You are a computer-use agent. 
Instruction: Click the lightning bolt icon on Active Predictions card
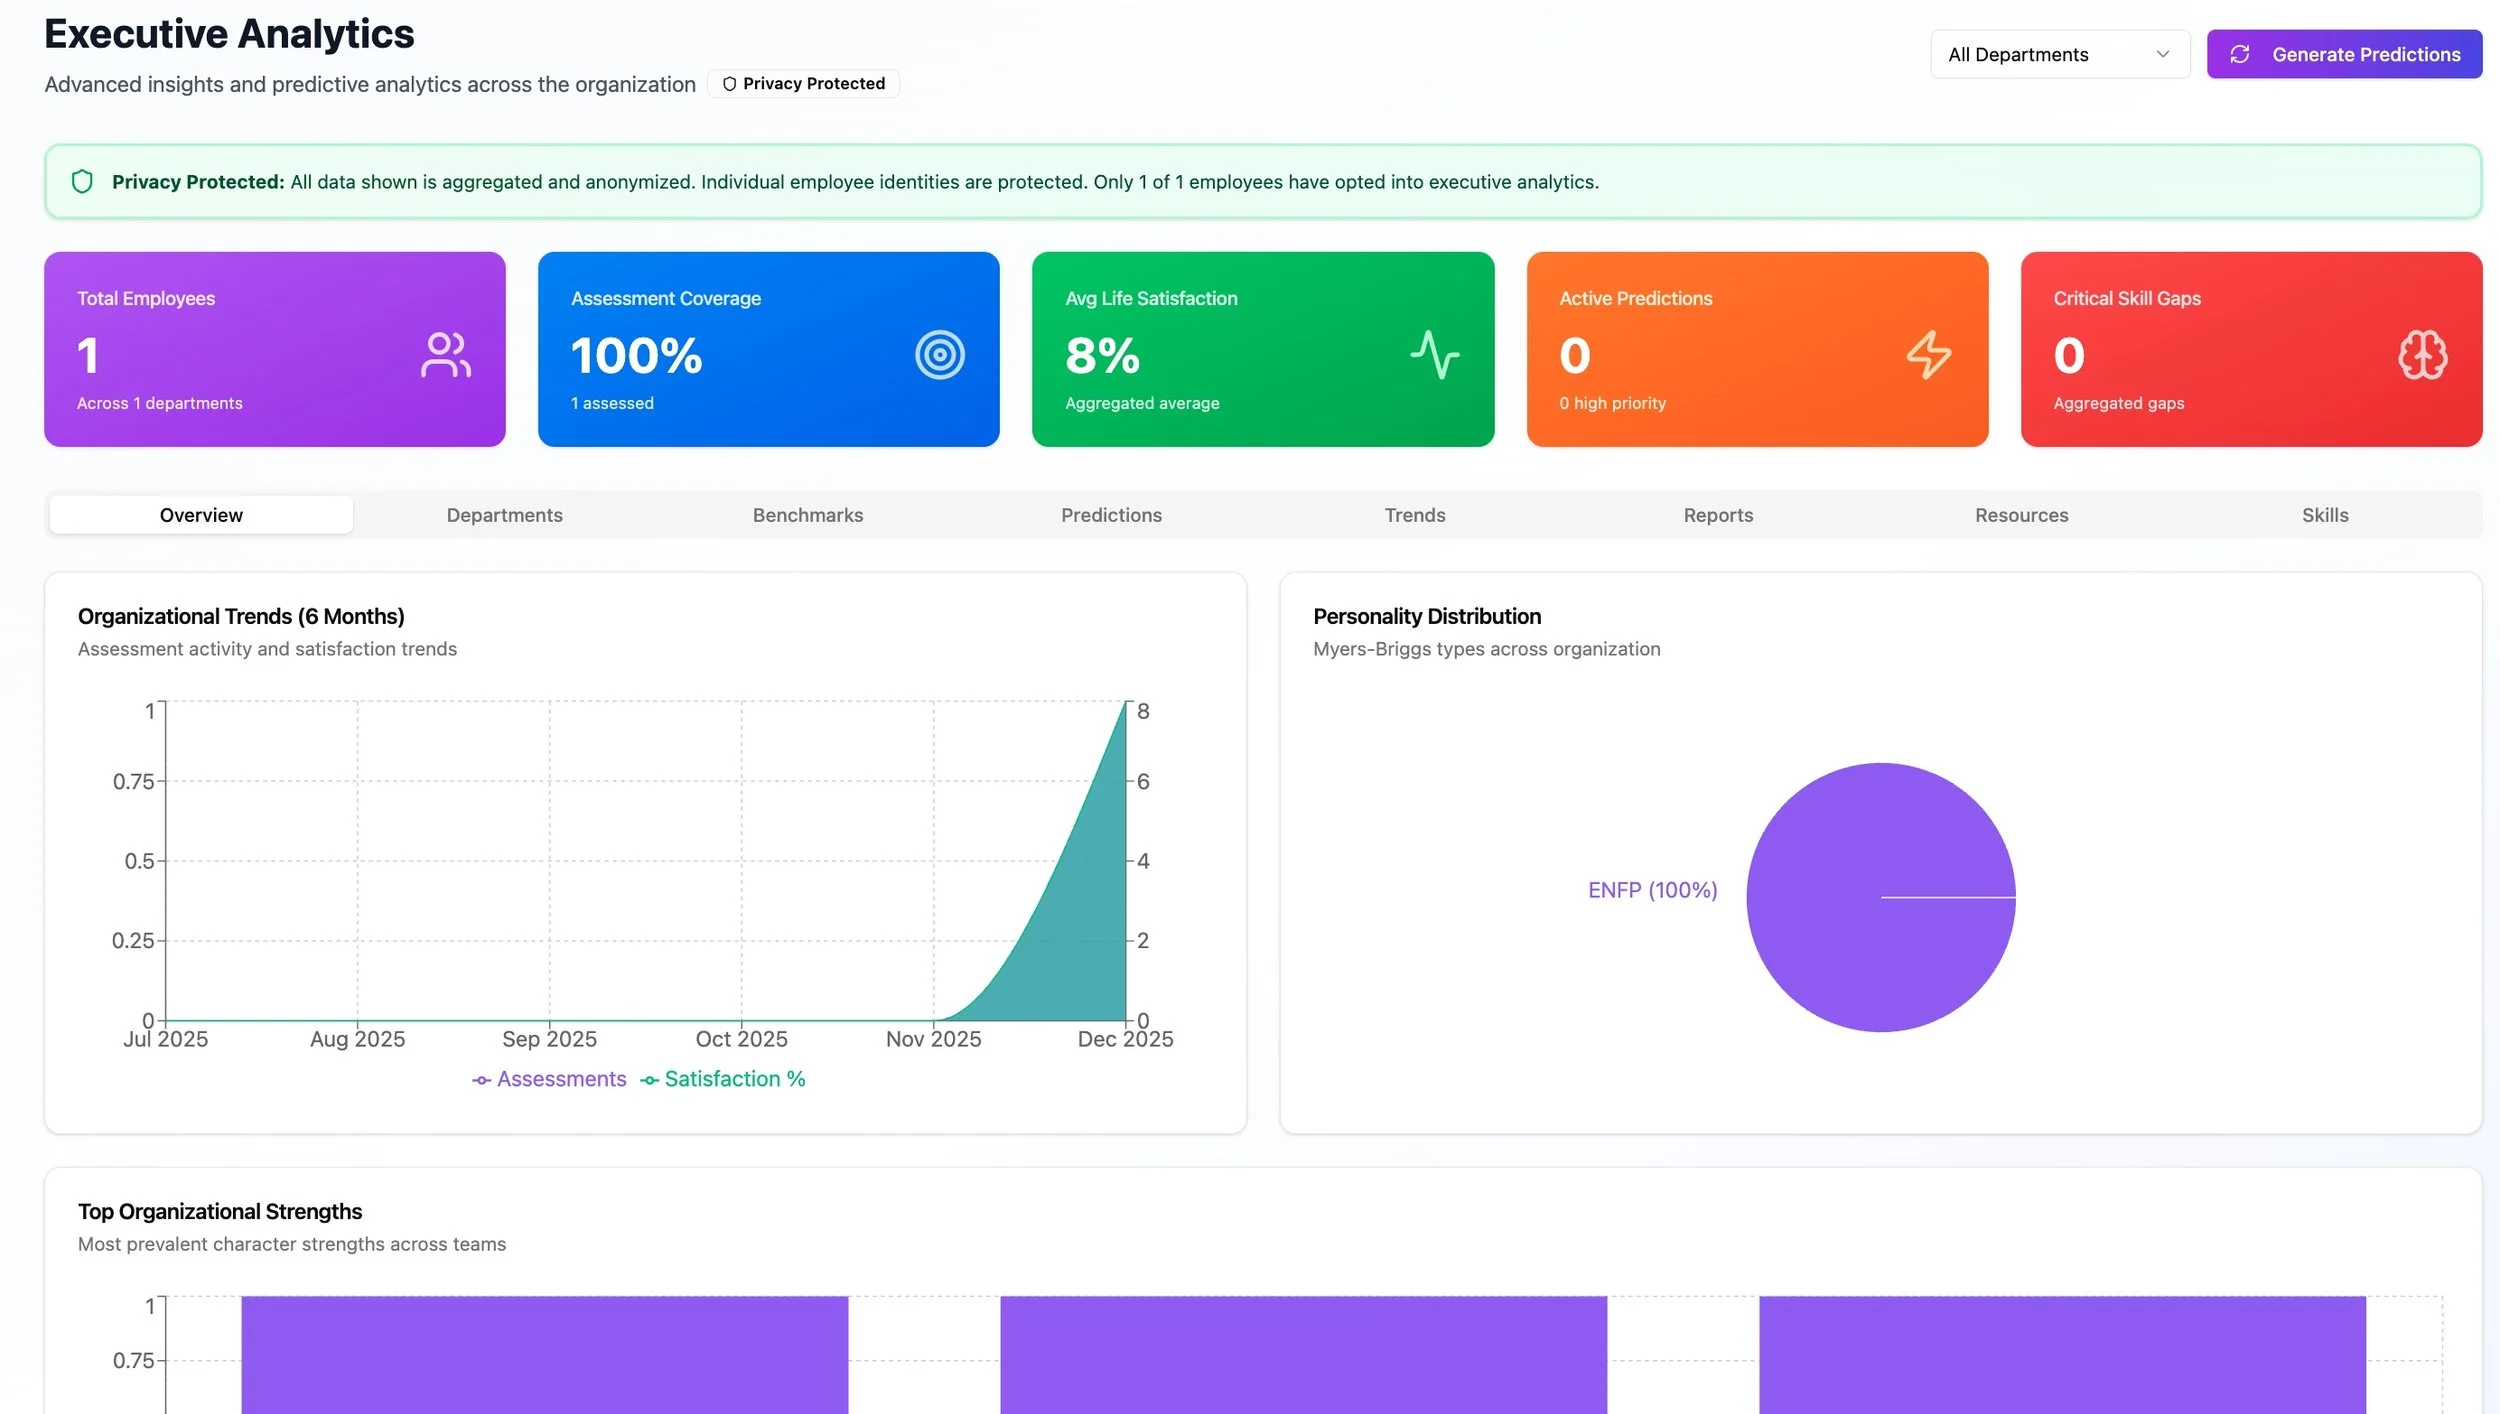(1928, 355)
